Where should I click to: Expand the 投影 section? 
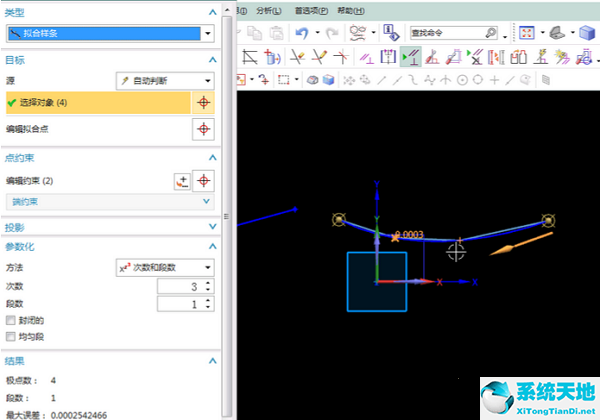(x=213, y=226)
